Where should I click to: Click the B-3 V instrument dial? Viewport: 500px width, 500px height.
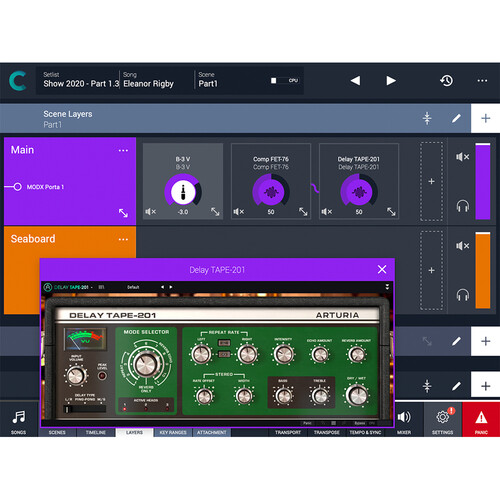coord(183,191)
